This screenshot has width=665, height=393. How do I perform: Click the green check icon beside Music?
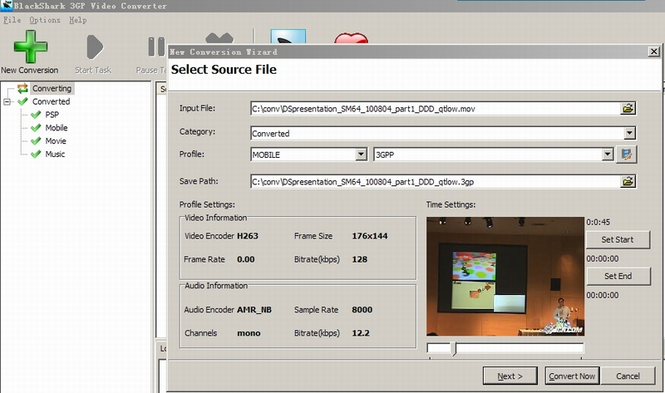point(36,154)
